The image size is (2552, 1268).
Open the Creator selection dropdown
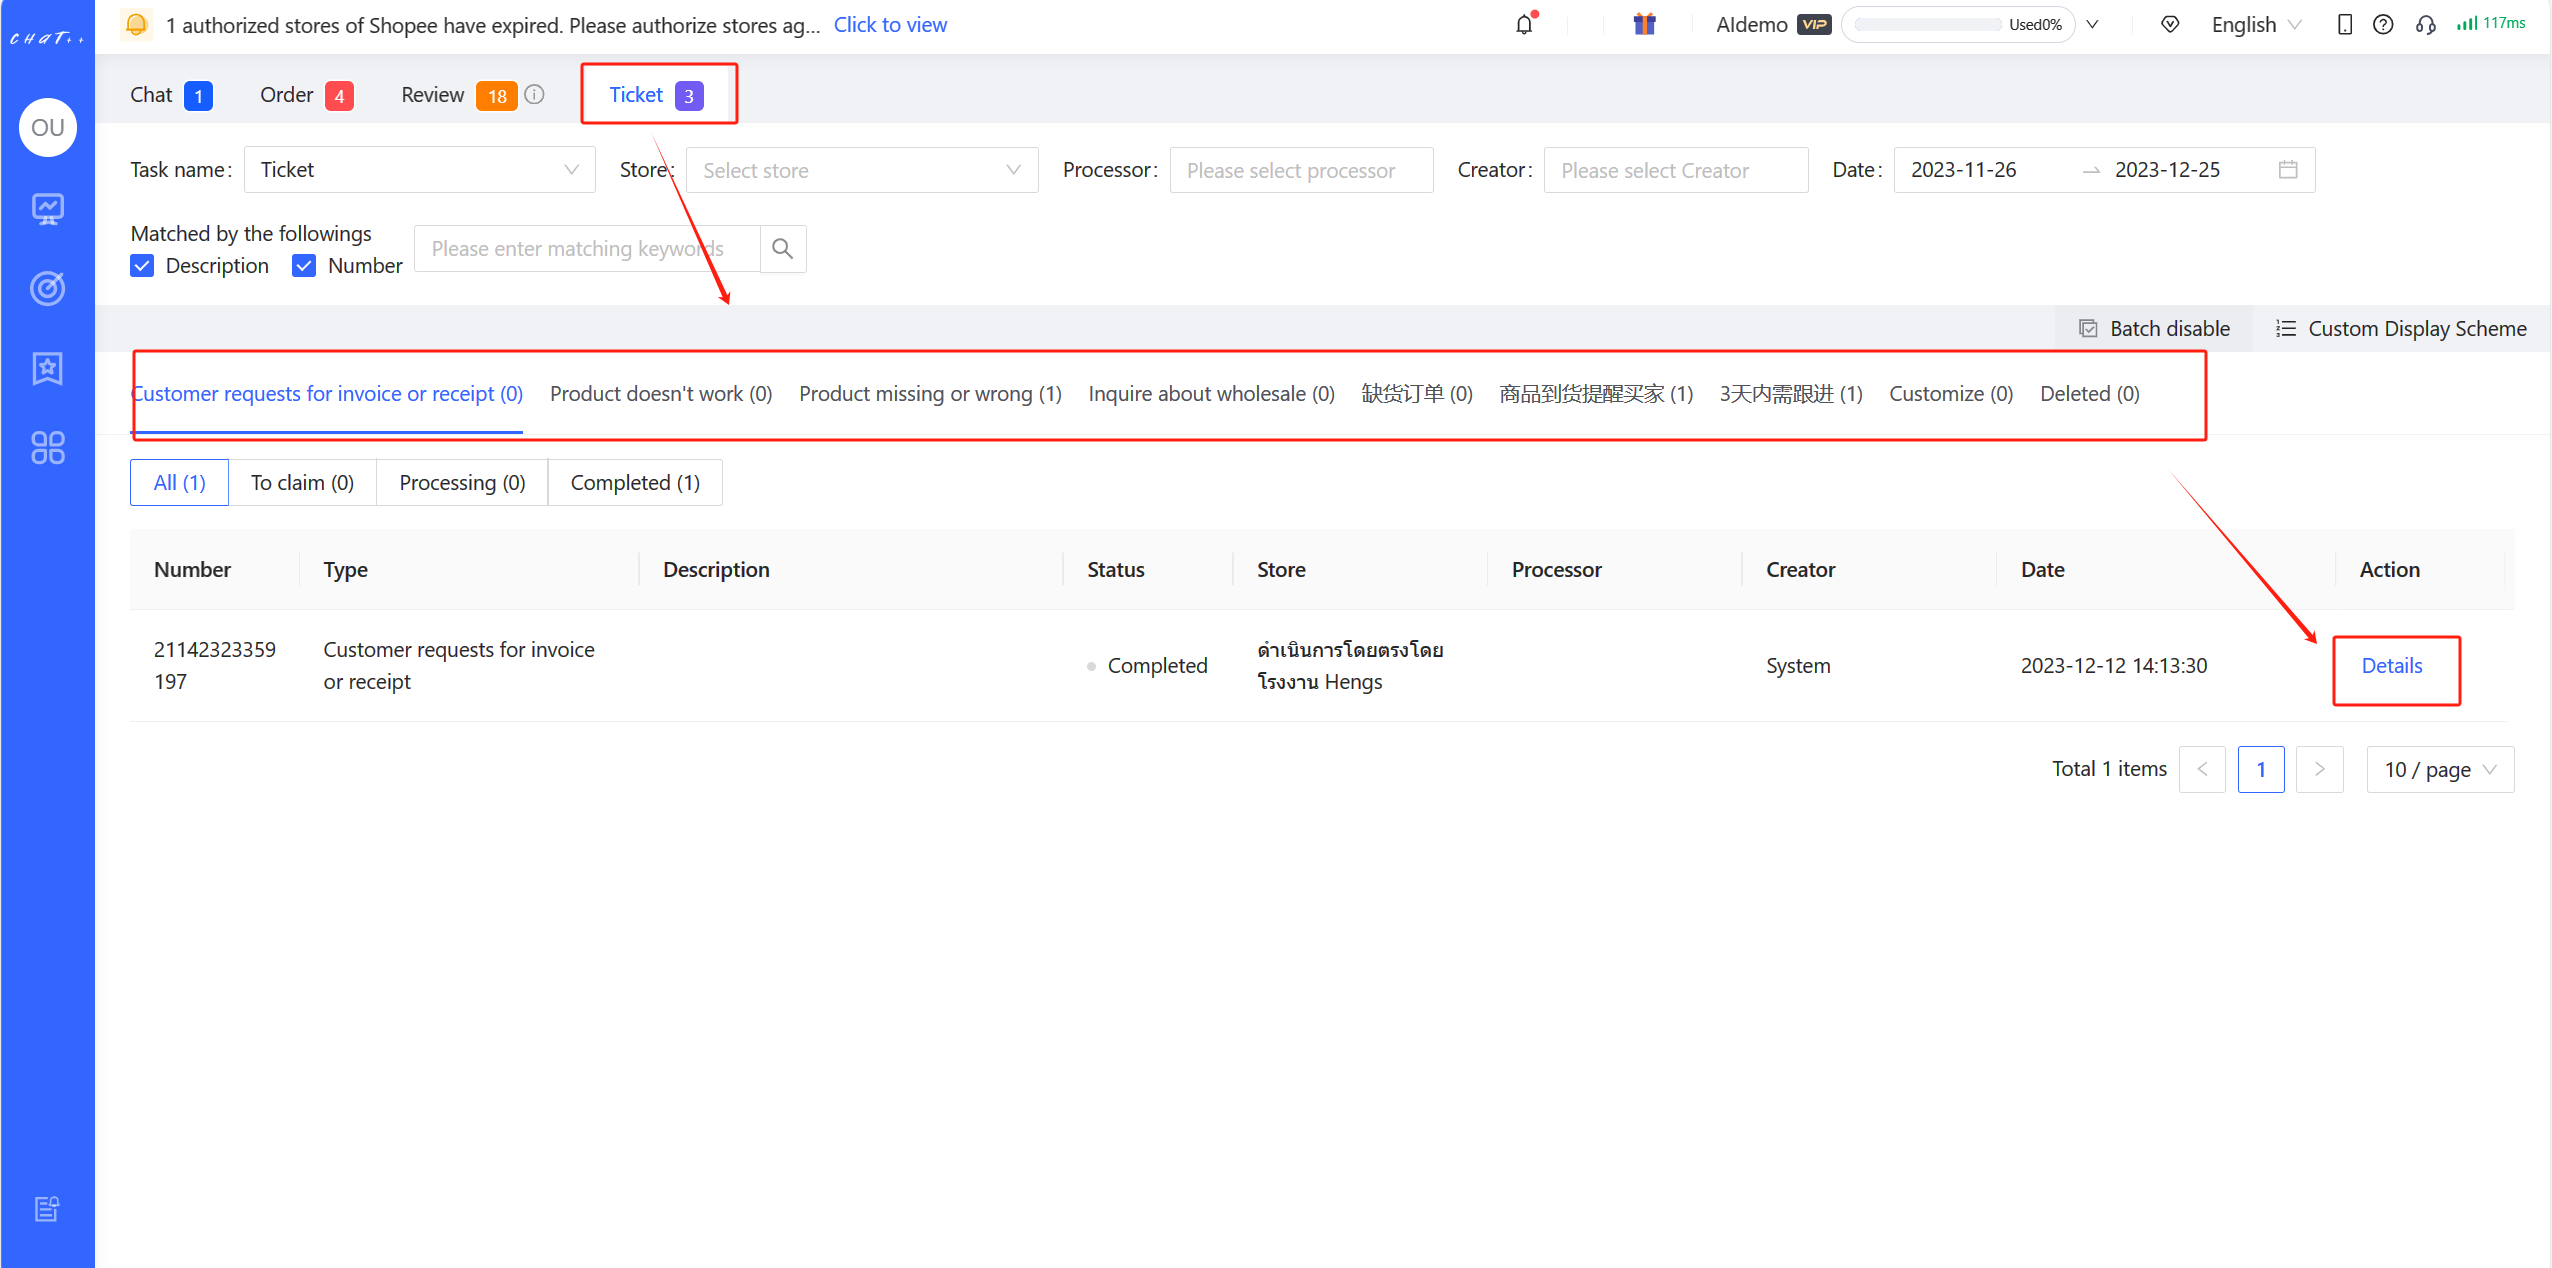coord(1676,170)
